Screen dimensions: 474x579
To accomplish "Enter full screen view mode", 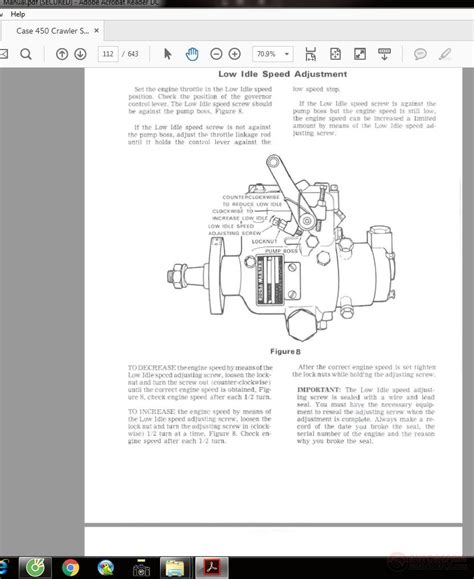I will click(360, 54).
